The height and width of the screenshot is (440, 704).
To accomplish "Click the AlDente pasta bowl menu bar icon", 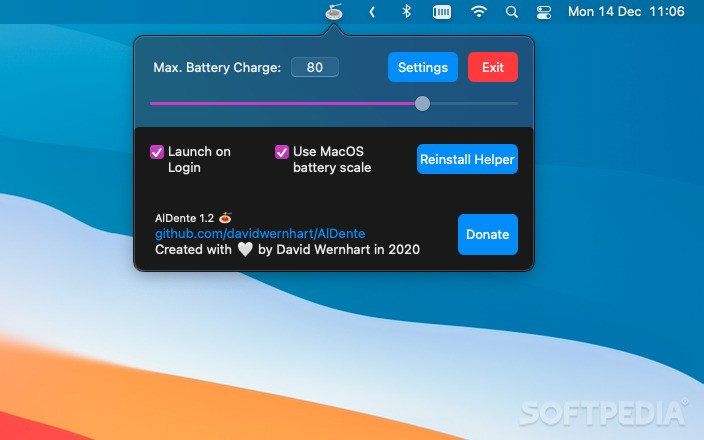I will pyautogui.click(x=334, y=12).
